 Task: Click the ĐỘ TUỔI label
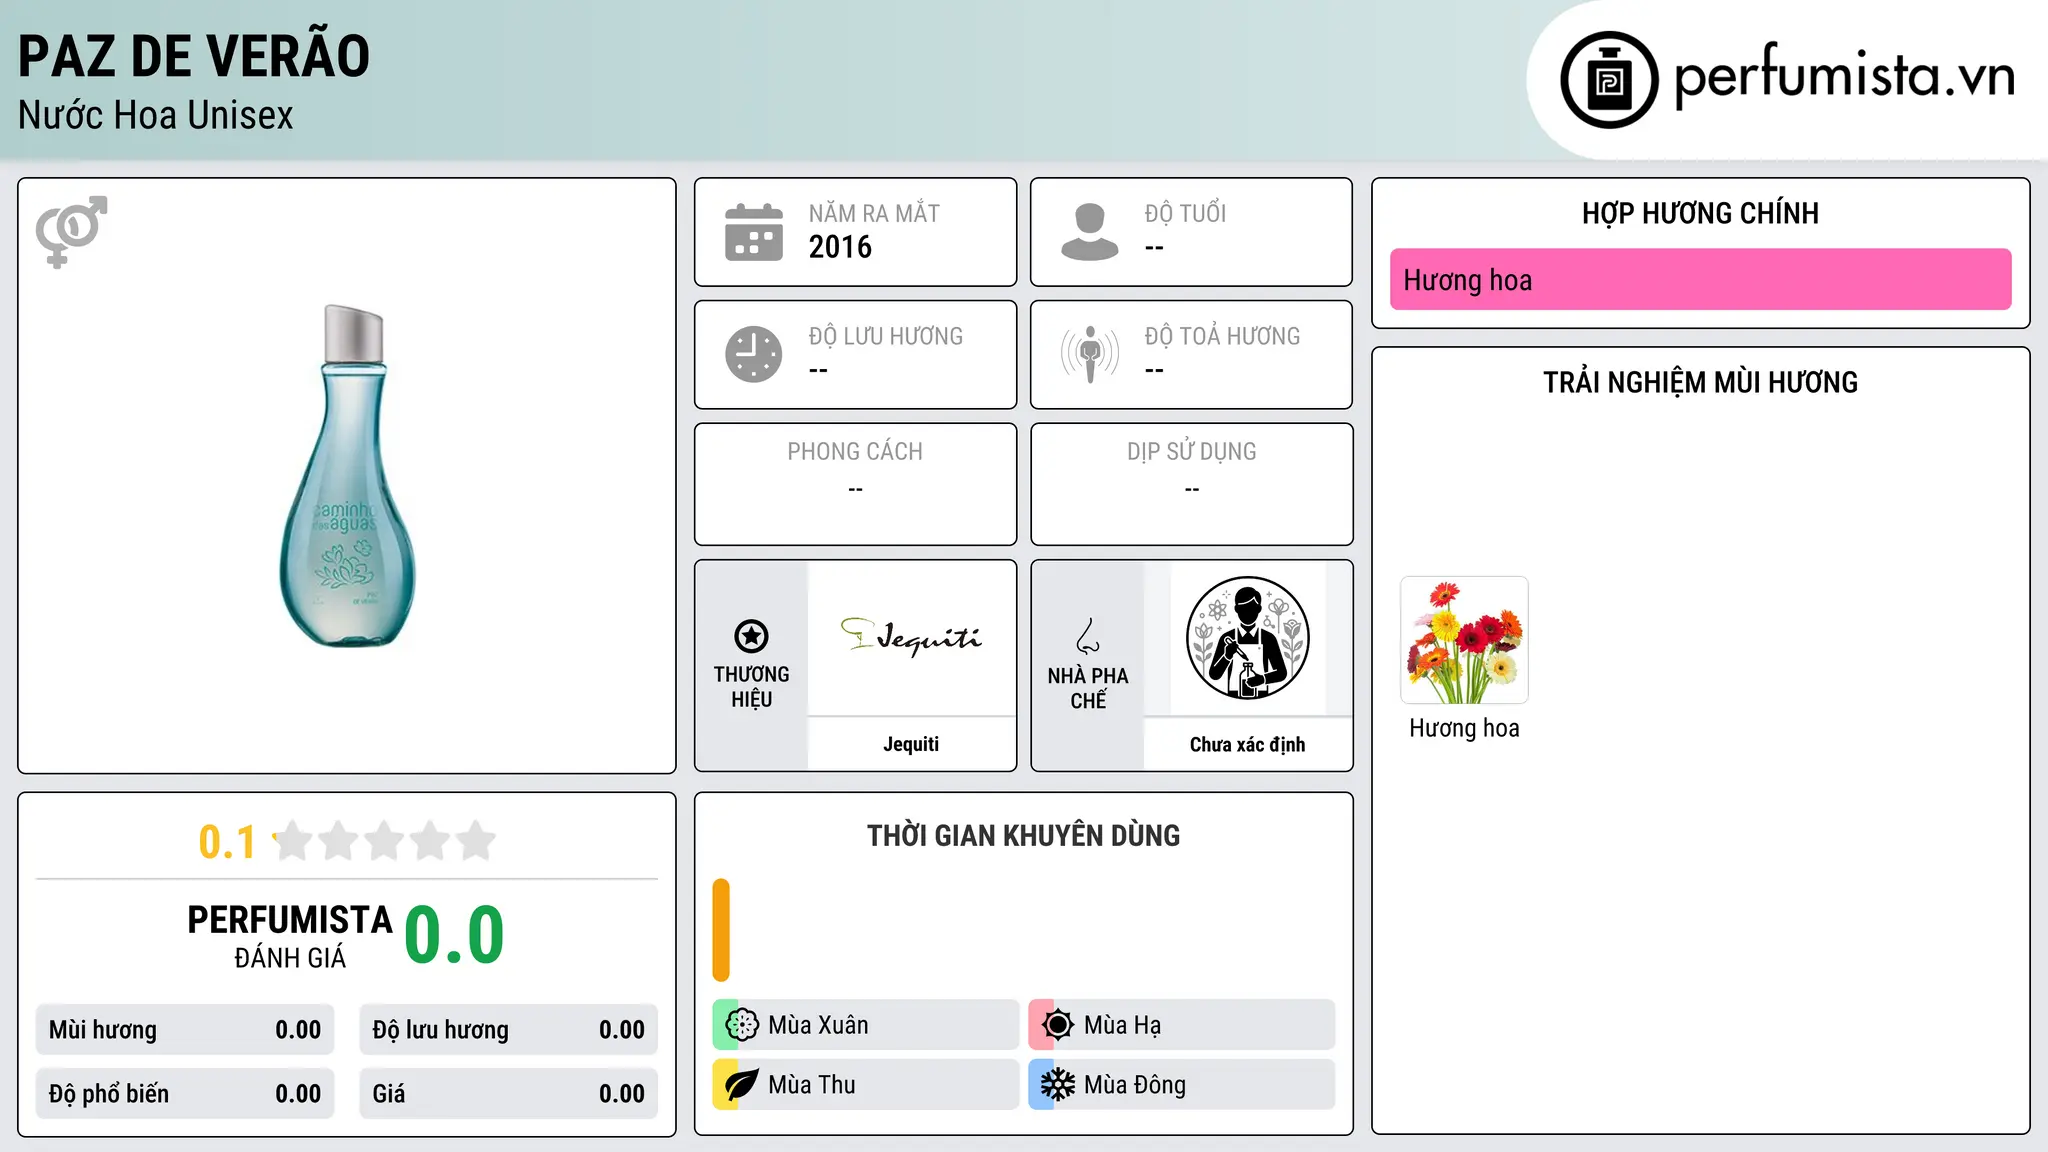[x=1185, y=214]
